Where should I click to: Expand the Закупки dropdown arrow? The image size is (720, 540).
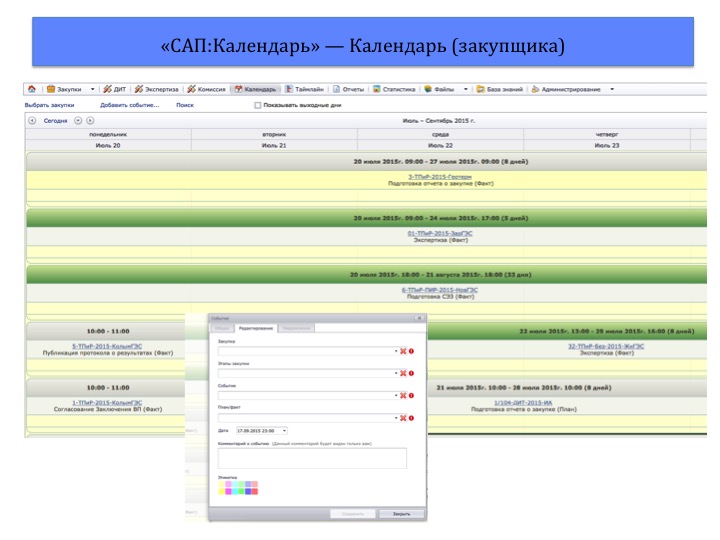92,89
